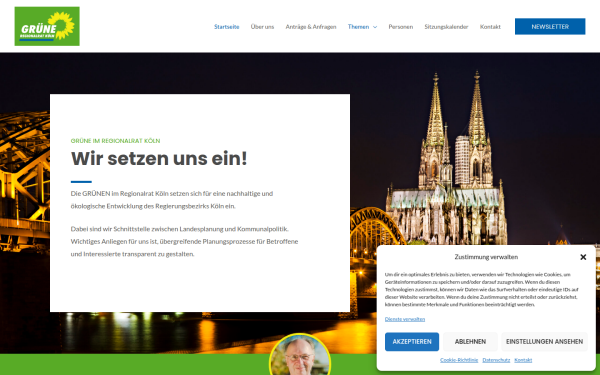
Task: Click the Newsletter button
Action: tap(550, 26)
